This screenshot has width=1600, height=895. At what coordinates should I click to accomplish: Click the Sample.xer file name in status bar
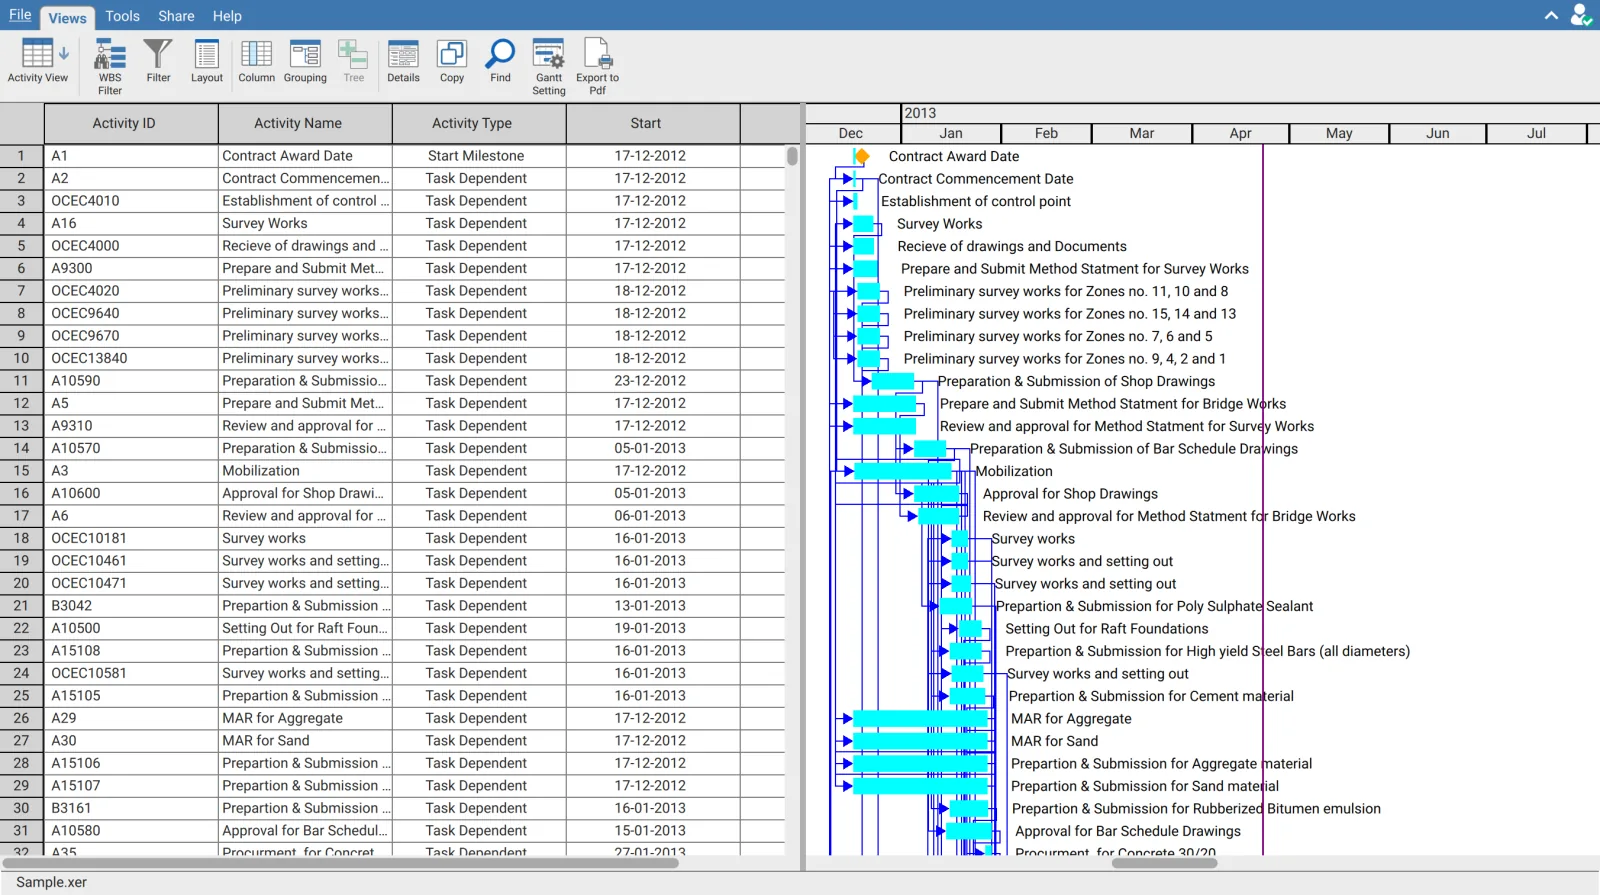(51, 882)
